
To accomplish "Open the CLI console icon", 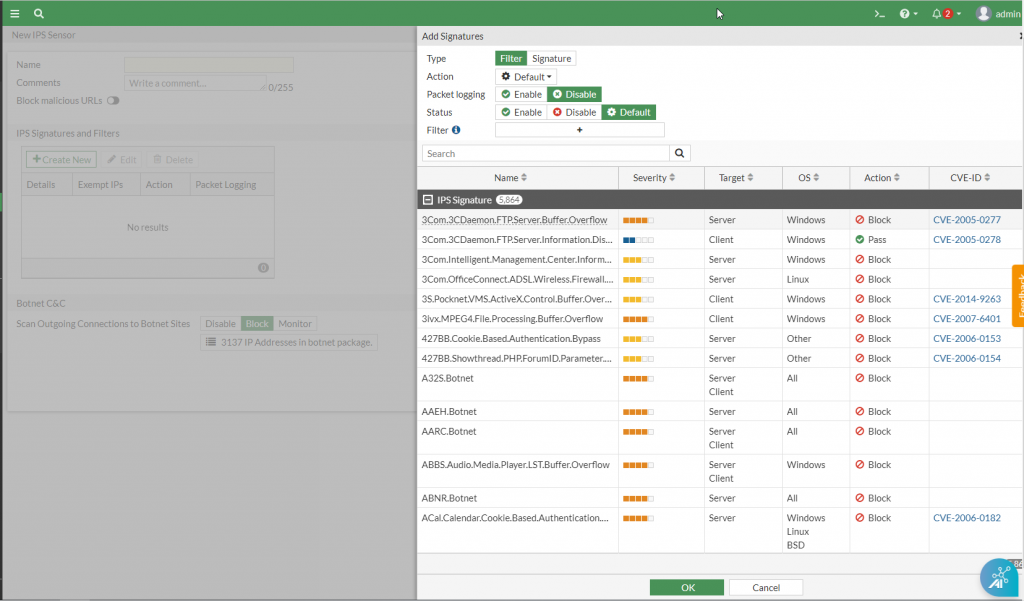I will pos(879,14).
